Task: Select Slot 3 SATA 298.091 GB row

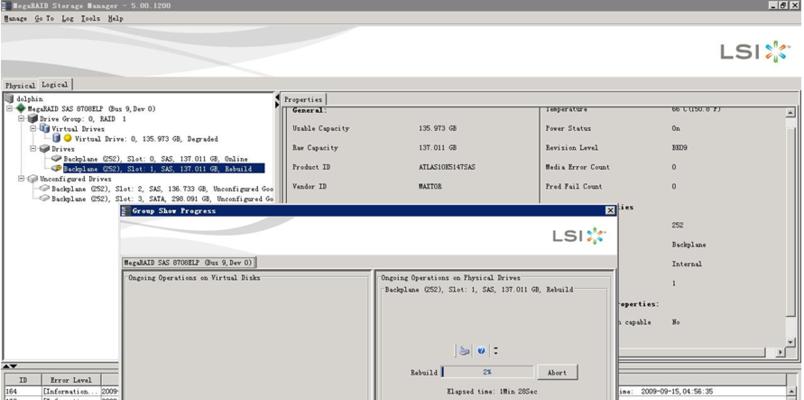Action: coord(163,198)
